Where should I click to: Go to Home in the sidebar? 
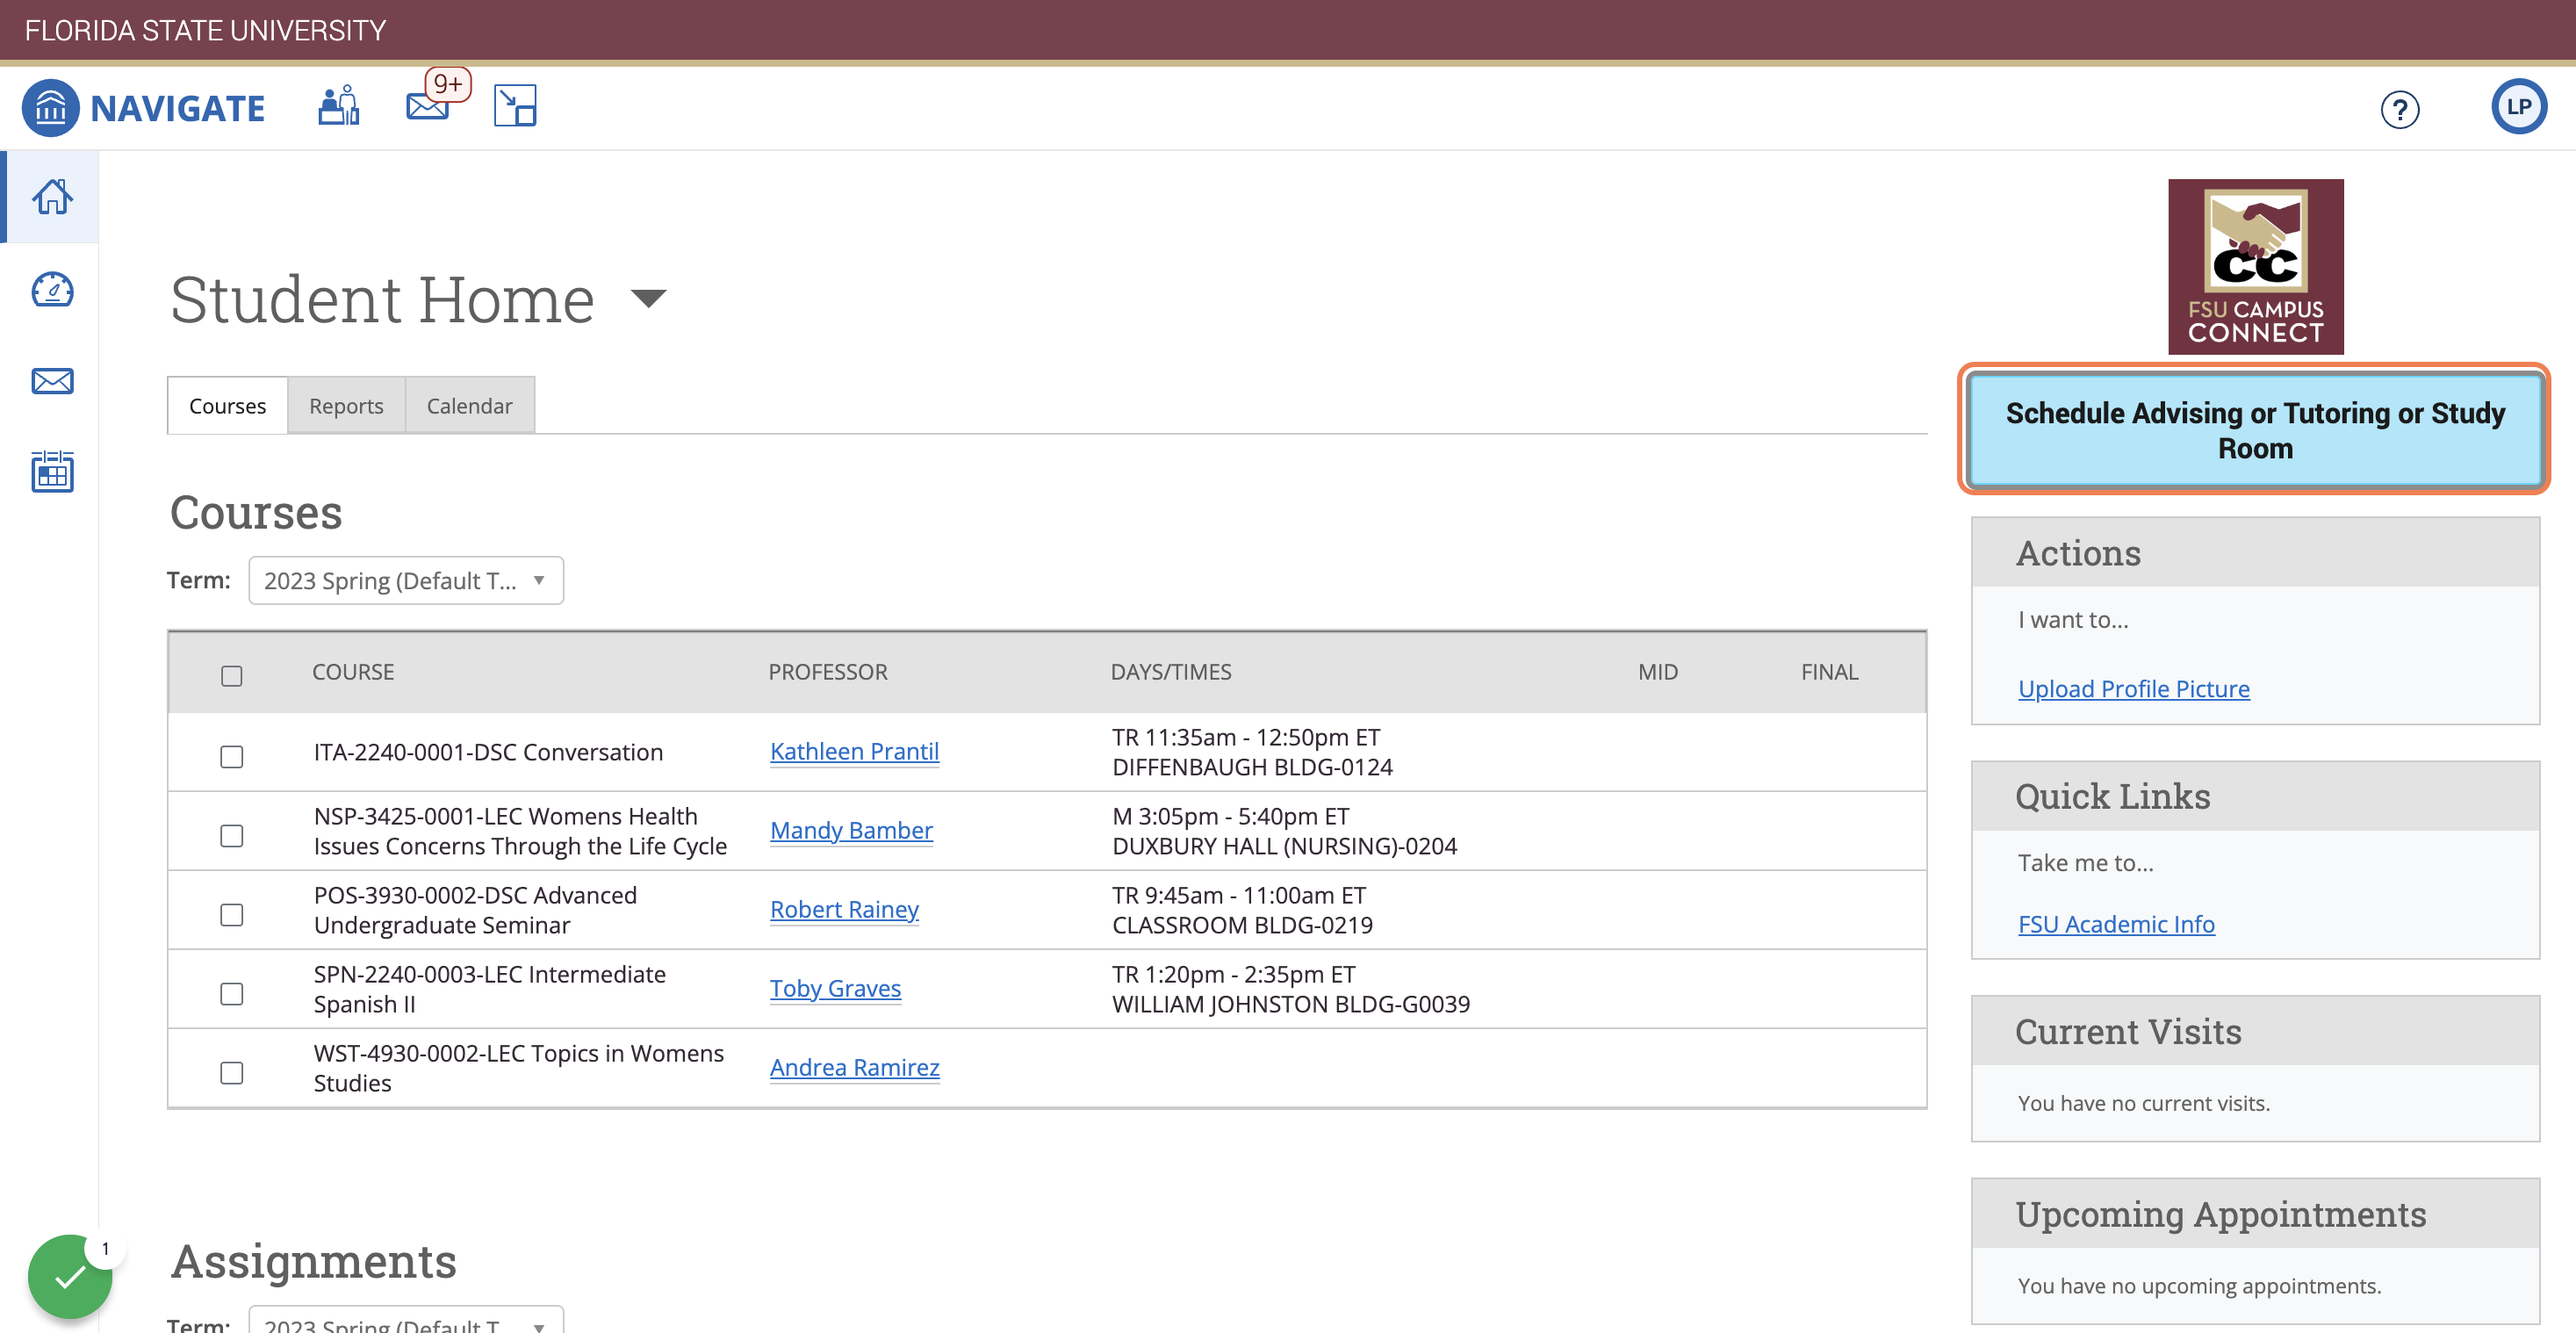point(52,197)
